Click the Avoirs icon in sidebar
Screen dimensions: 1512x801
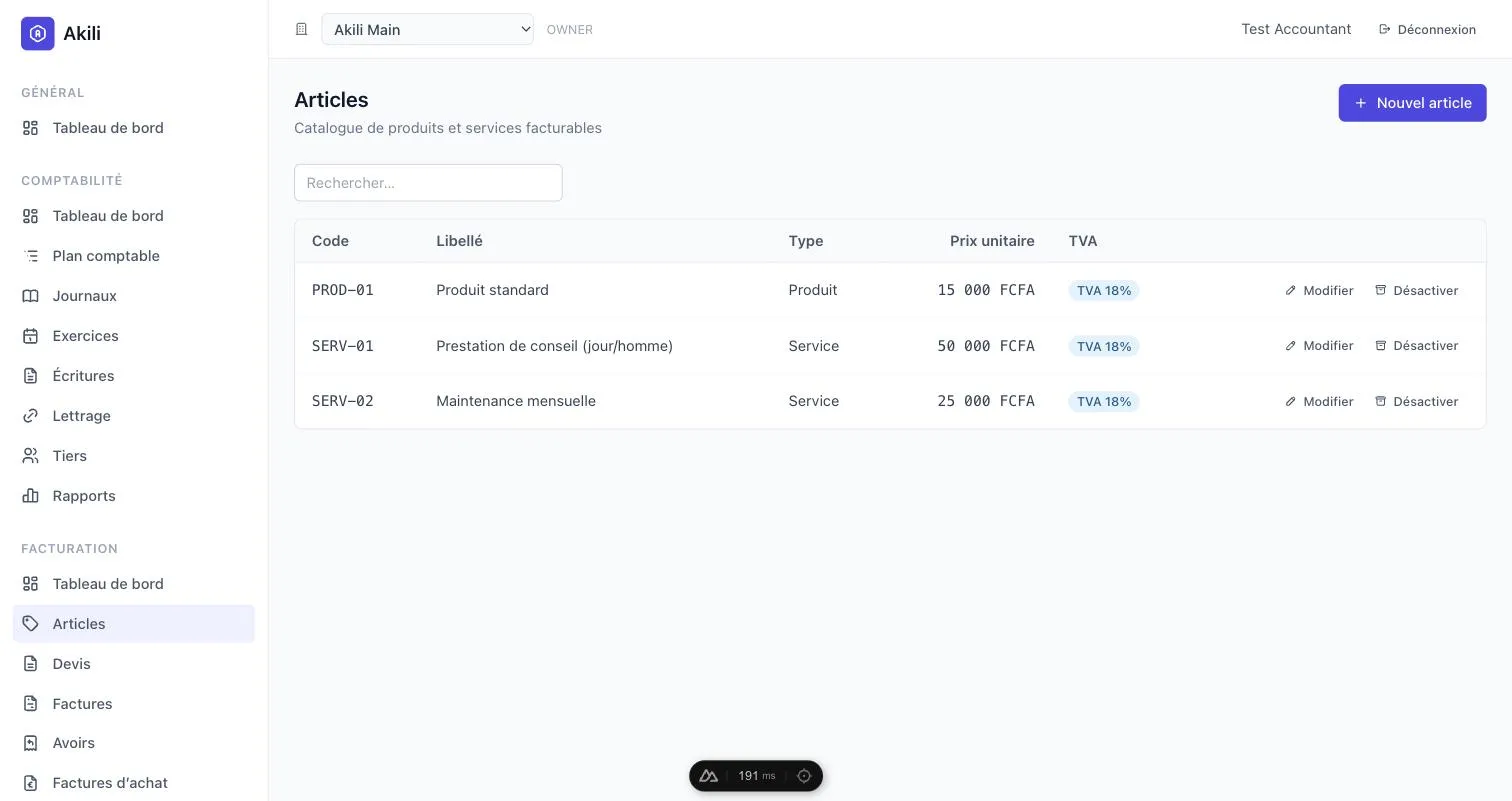[x=31, y=743]
